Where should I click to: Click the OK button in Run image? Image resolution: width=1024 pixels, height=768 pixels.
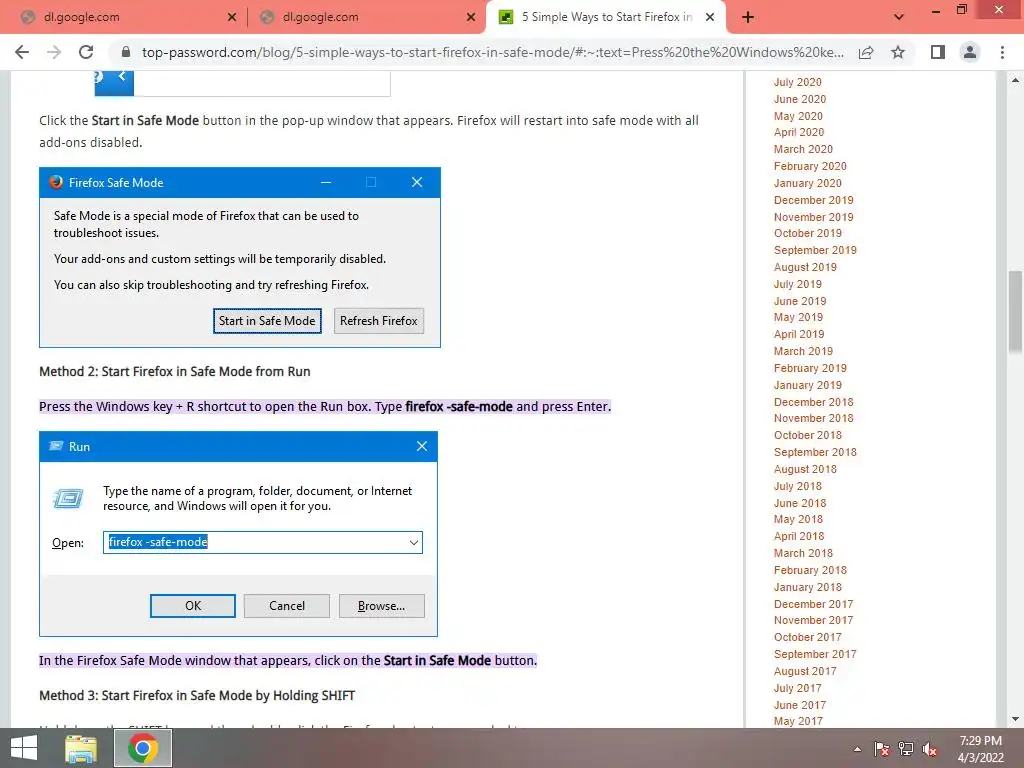(x=193, y=605)
